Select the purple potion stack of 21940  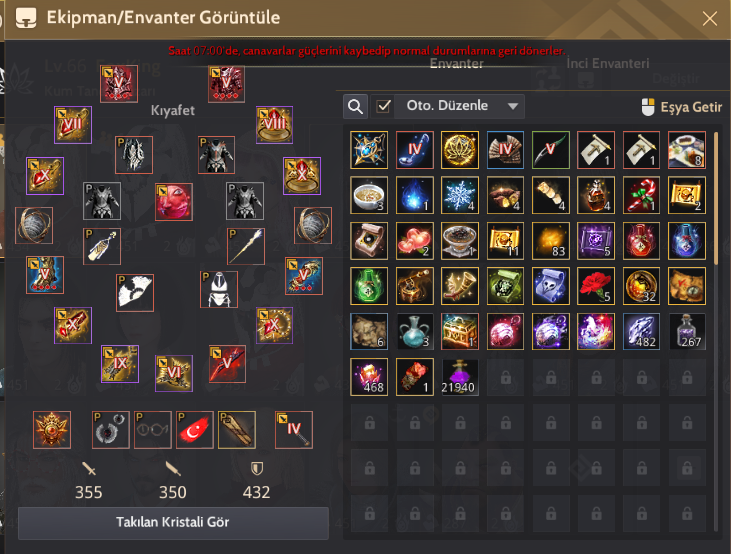tap(459, 377)
